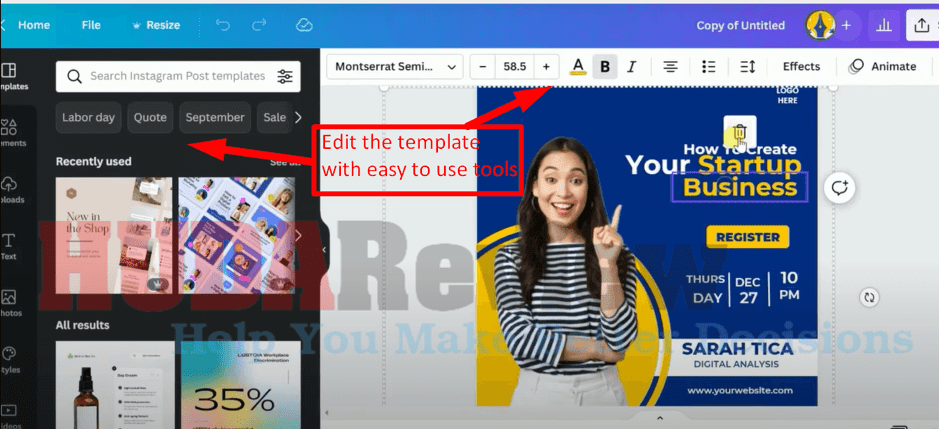Open the text color picker
Image resolution: width=939 pixels, height=429 pixels.
click(x=577, y=67)
